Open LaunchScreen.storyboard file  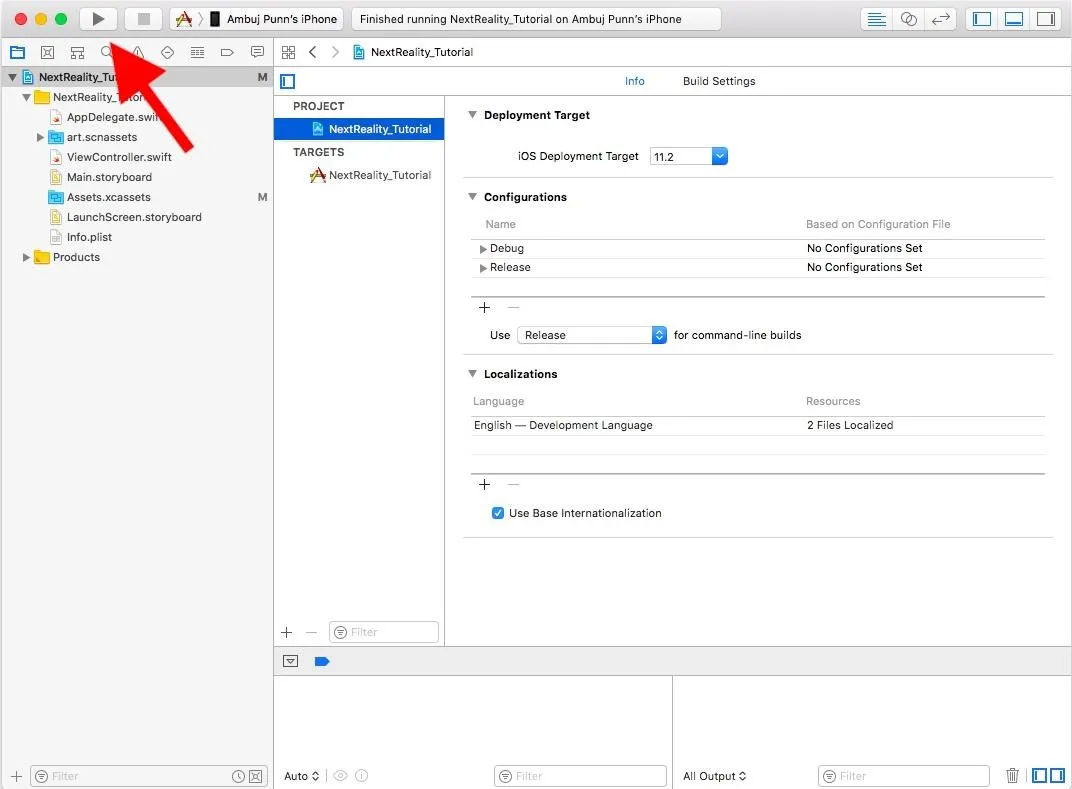(134, 217)
